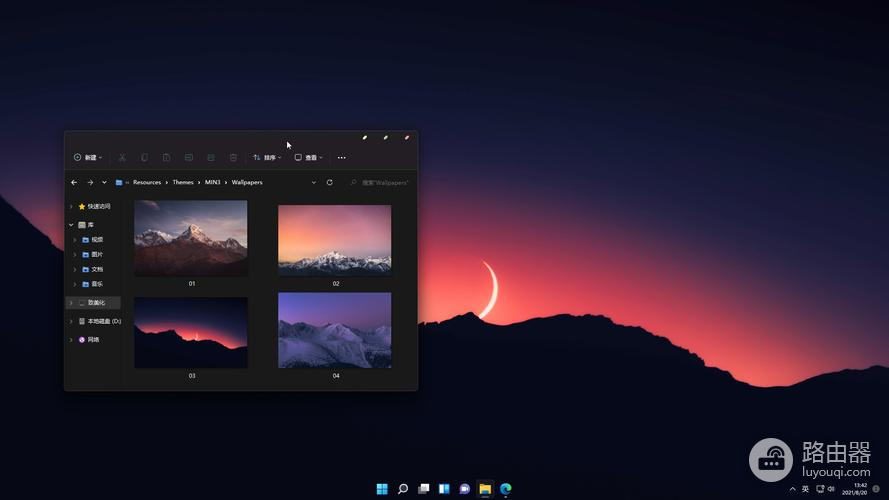889x500 pixels.
Task: Click Resources in the address breadcrumb
Action: pos(147,182)
